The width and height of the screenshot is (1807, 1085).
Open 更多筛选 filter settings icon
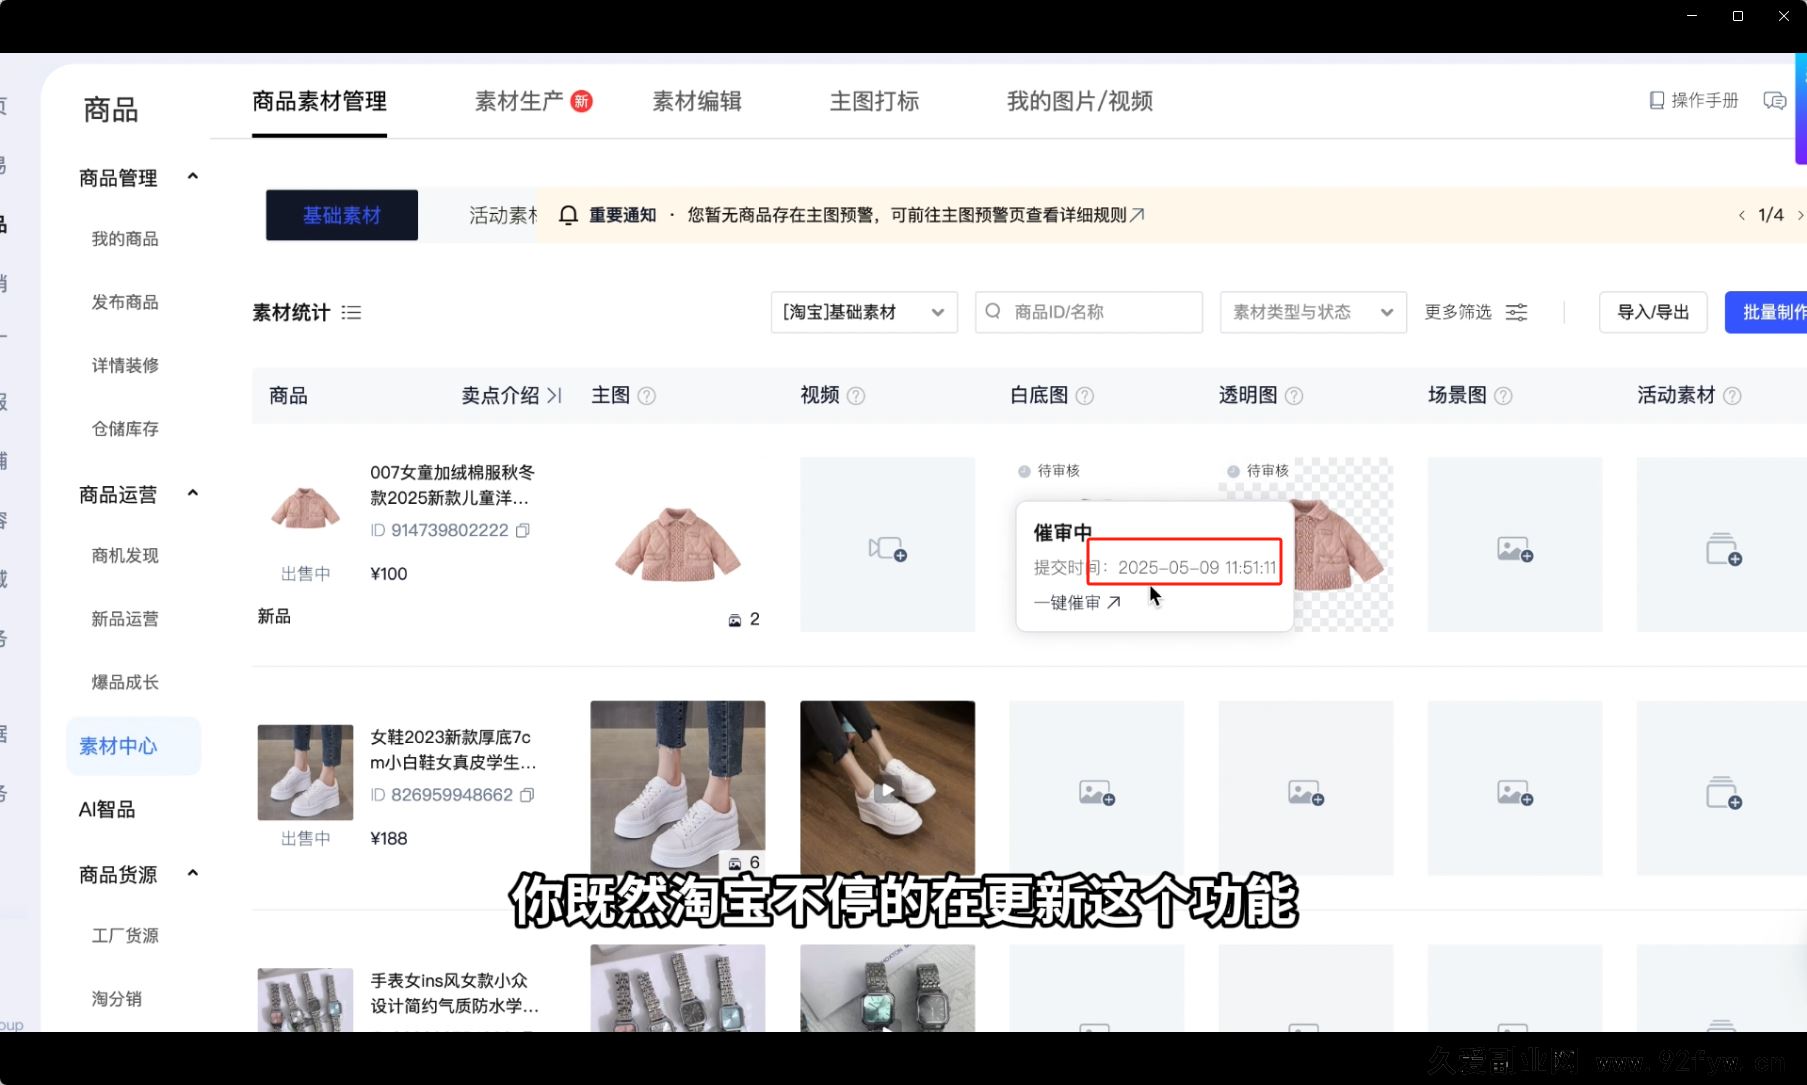[1516, 312]
